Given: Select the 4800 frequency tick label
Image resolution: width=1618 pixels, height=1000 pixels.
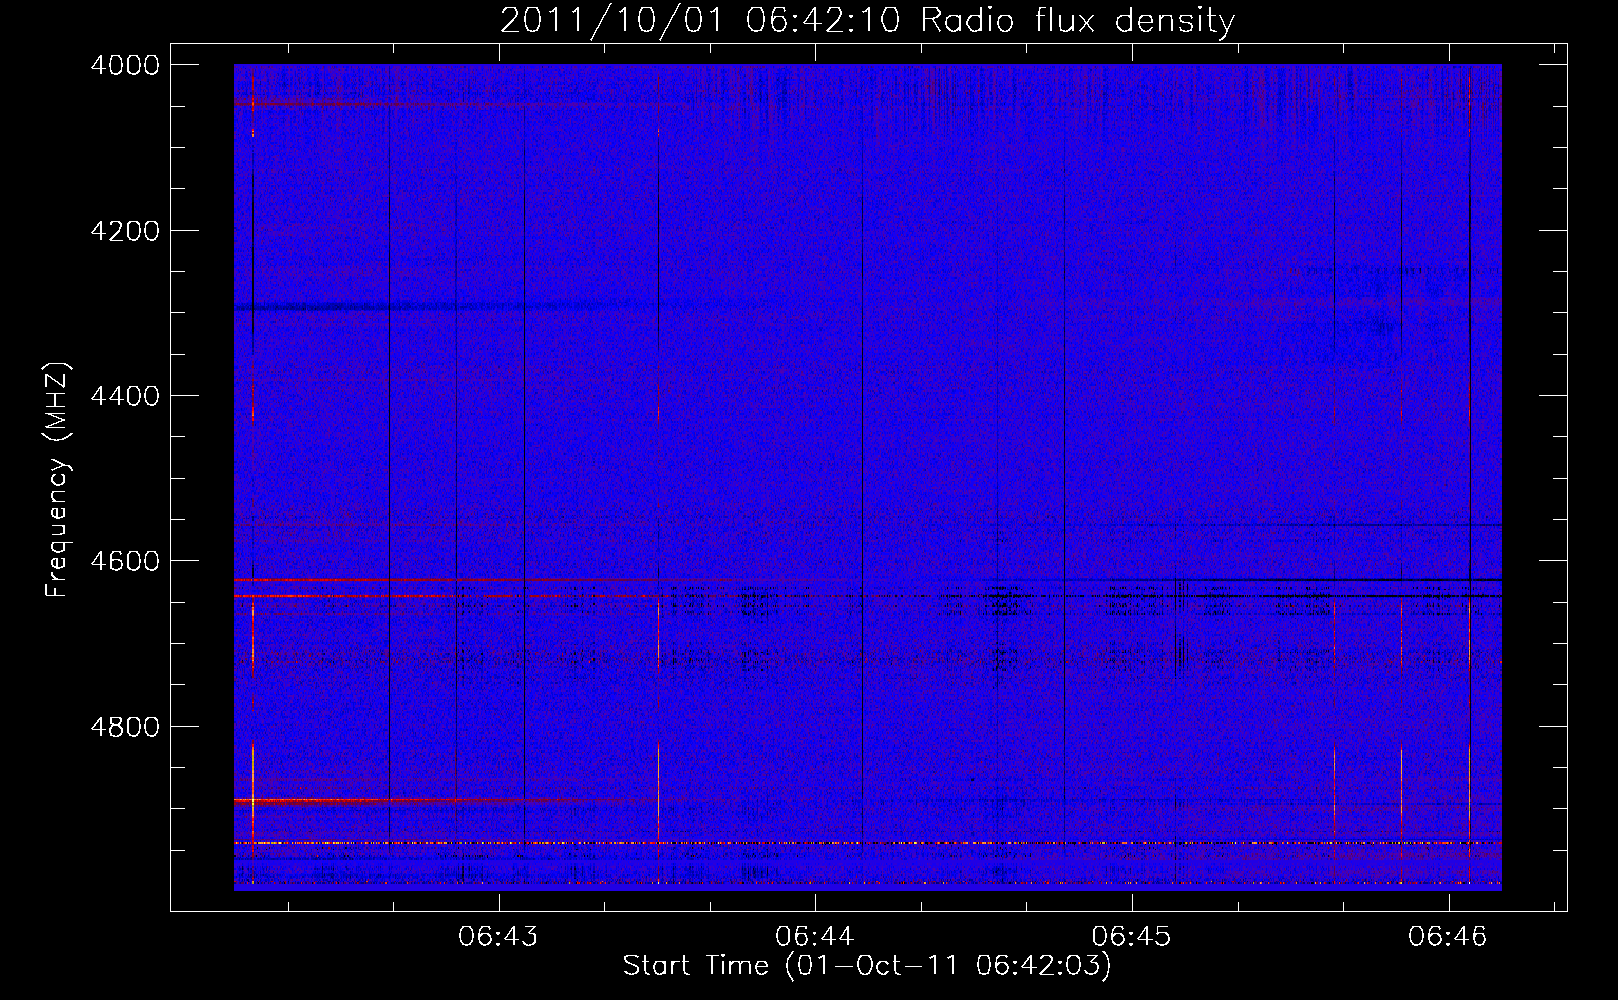Looking at the screenshot, I should click(x=125, y=727).
